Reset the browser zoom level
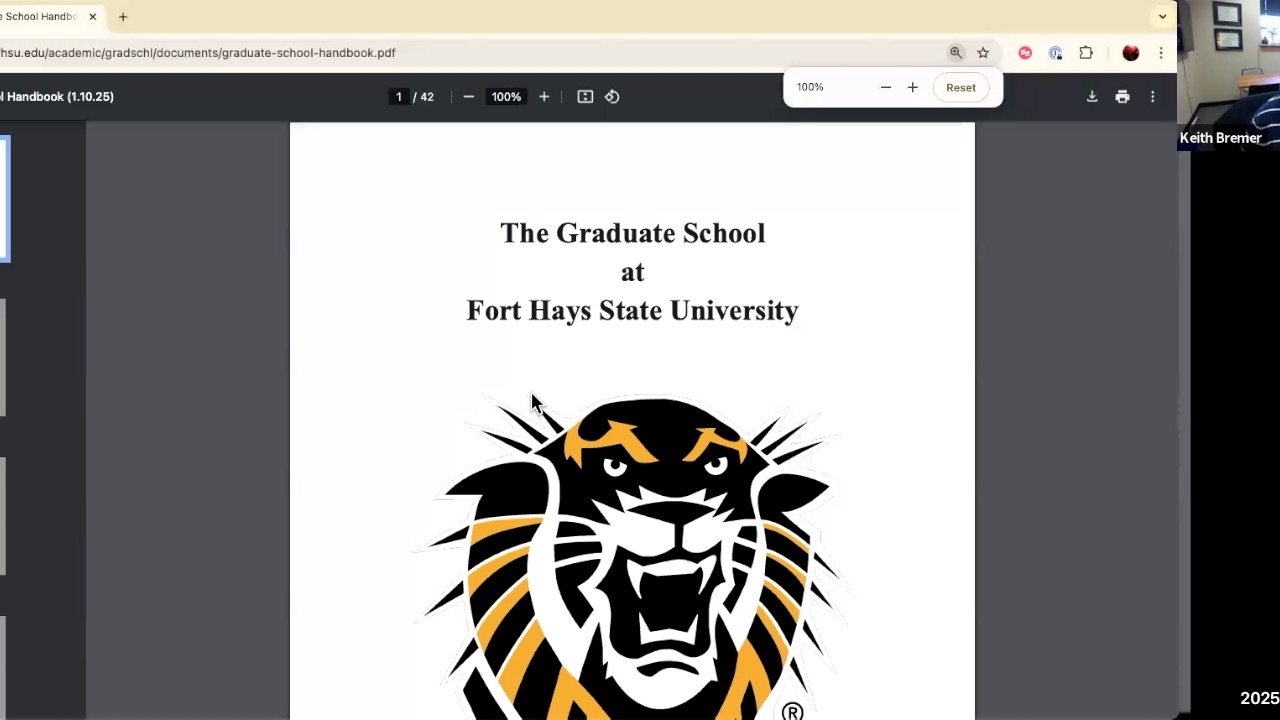The image size is (1280, 720). pos(961,88)
